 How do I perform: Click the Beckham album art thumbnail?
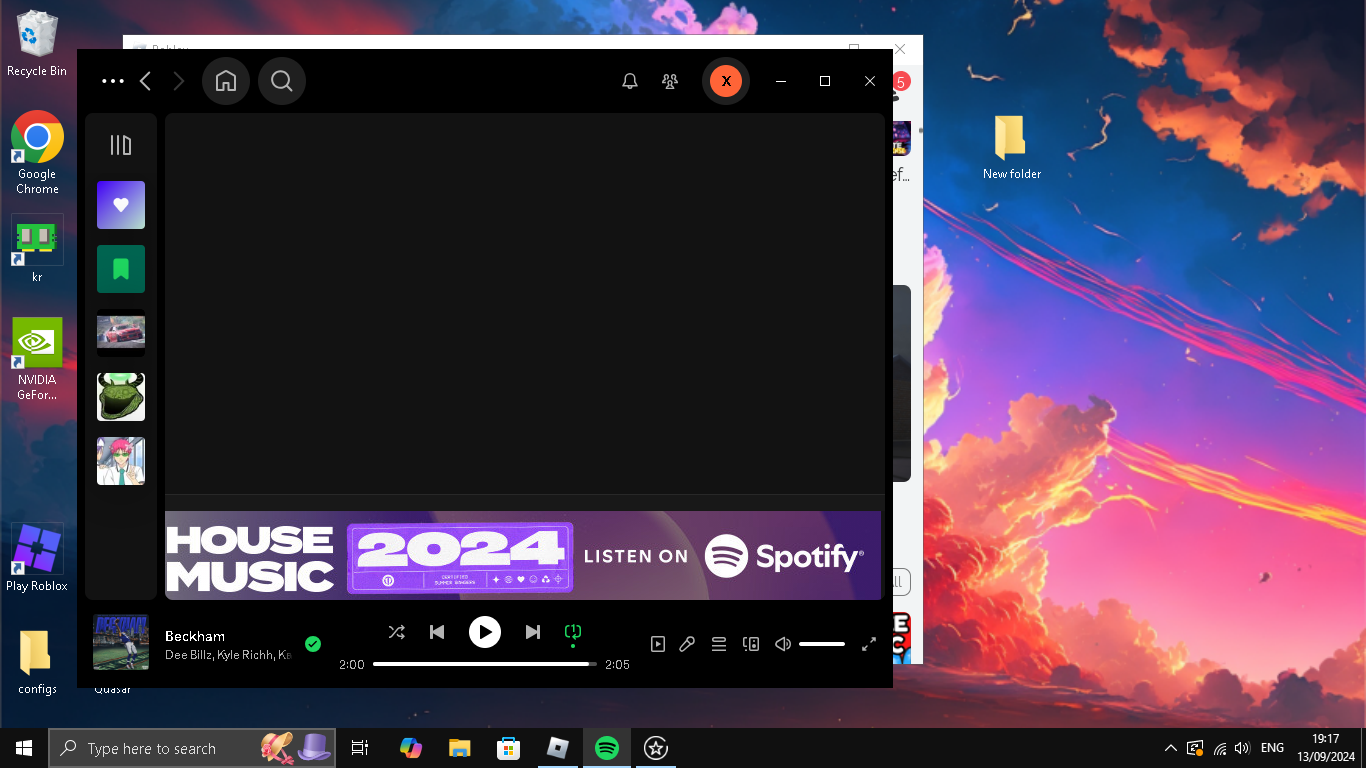tap(121, 642)
